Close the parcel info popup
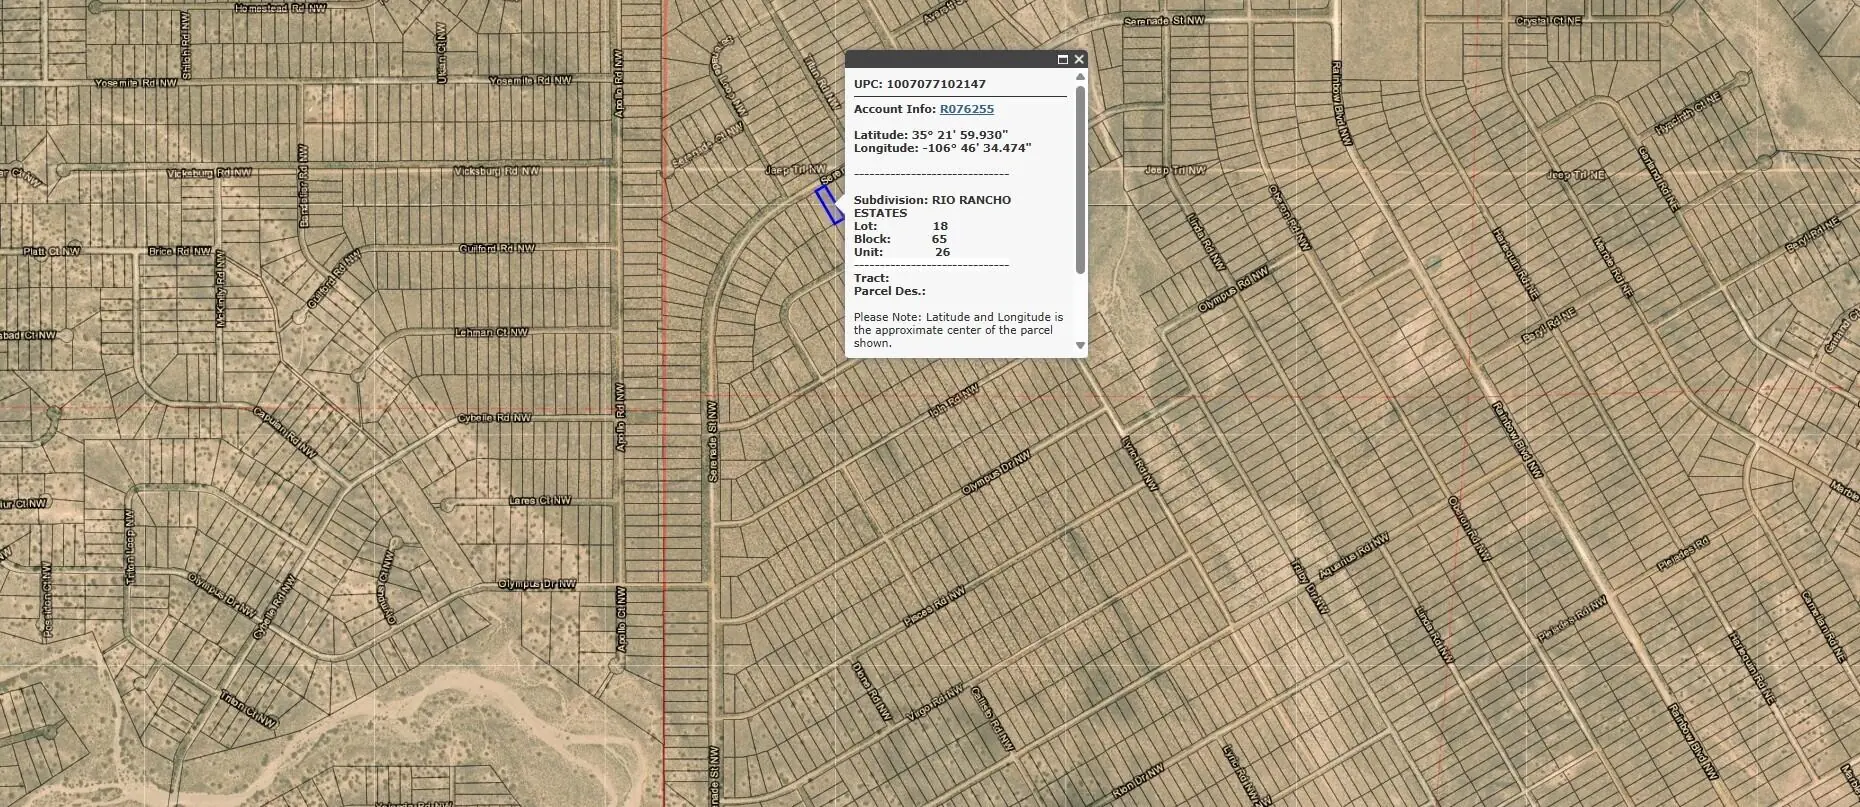1860x807 pixels. click(1079, 60)
